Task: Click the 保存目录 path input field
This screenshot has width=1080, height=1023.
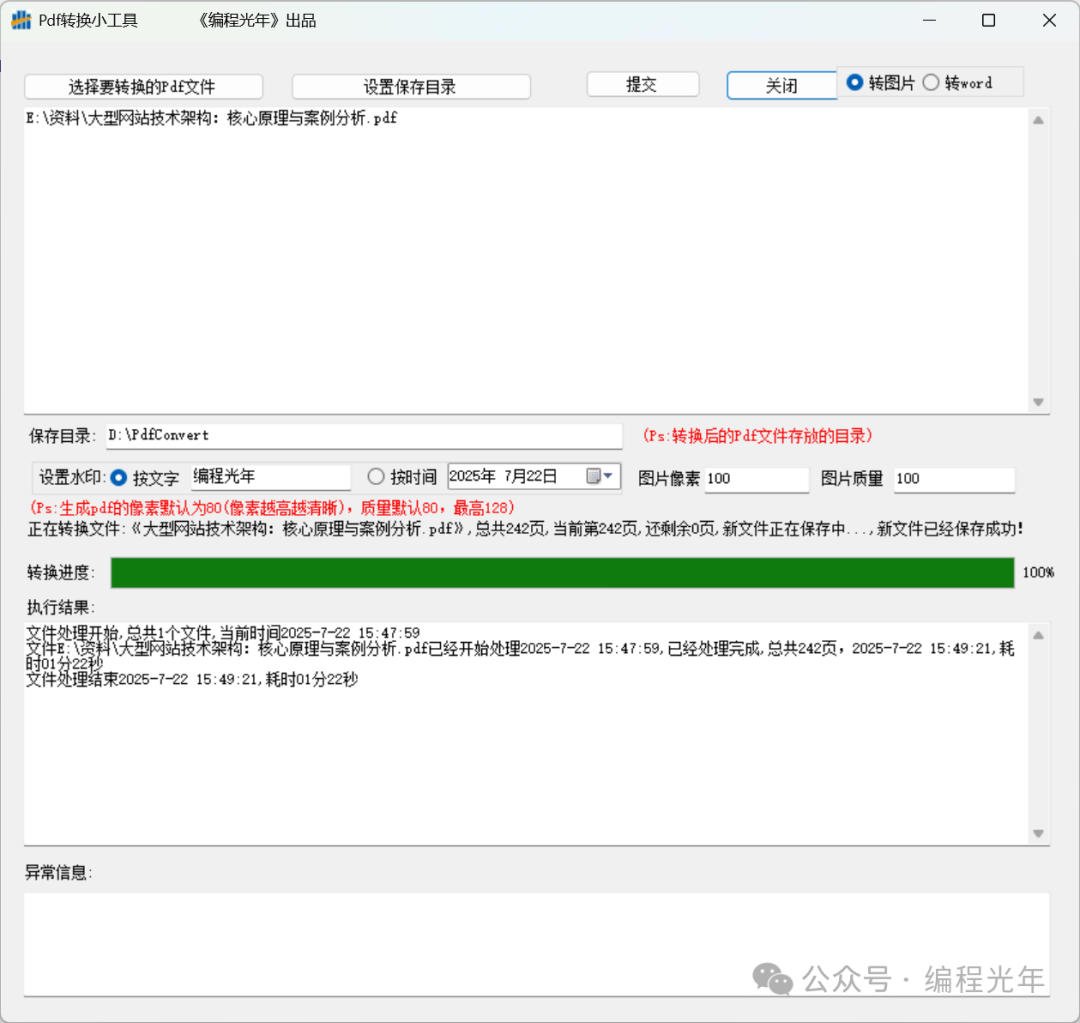Action: click(x=363, y=436)
